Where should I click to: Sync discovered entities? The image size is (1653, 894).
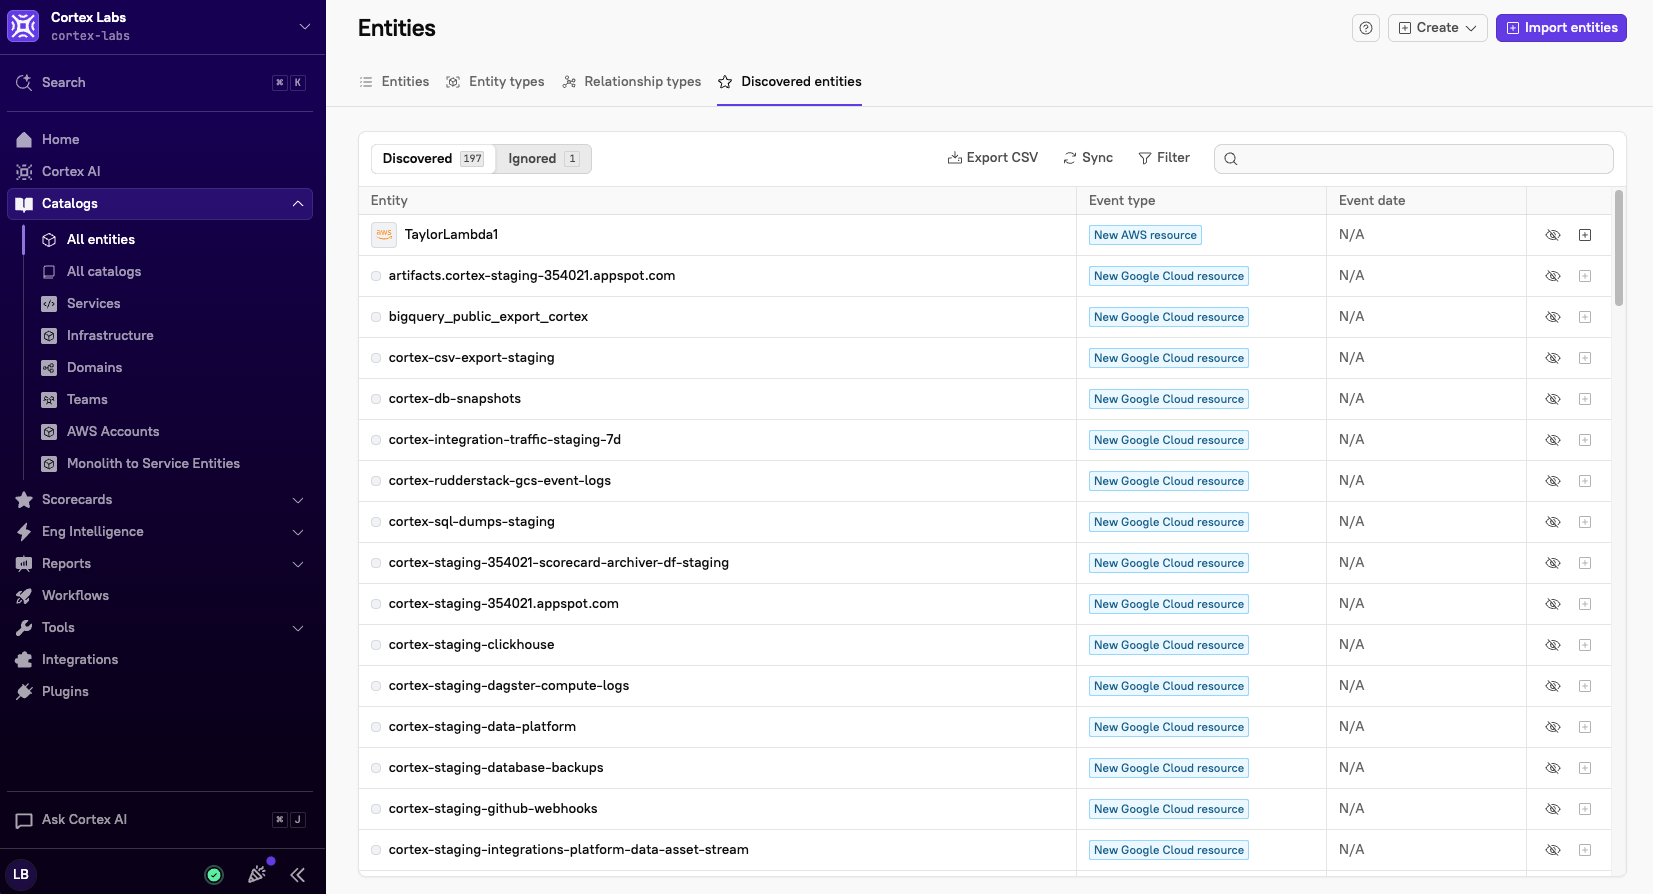pos(1088,158)
